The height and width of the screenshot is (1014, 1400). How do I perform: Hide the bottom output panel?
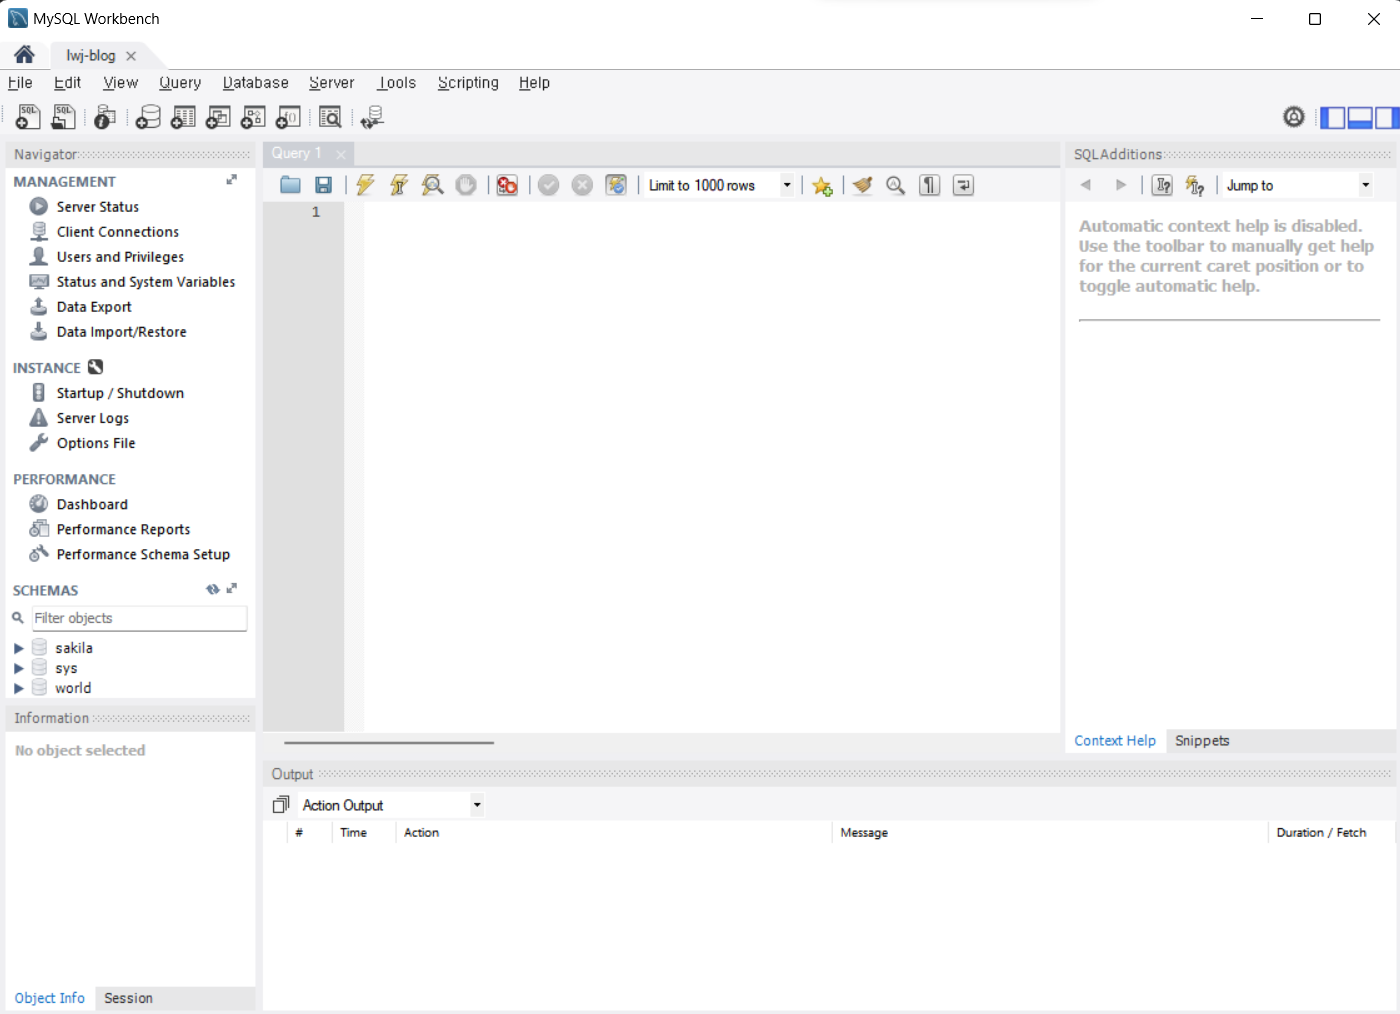click(x=1360, y=118)
